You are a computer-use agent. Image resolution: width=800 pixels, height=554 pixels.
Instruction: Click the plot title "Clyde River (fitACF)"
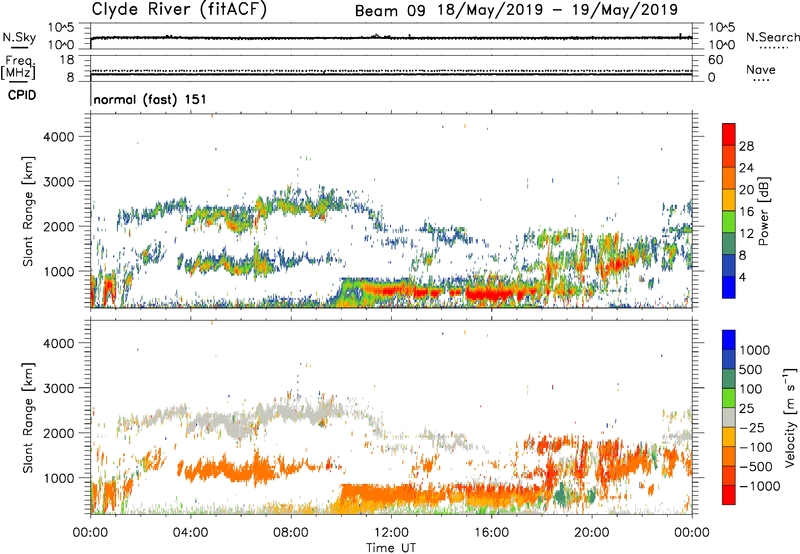(179, 9)
